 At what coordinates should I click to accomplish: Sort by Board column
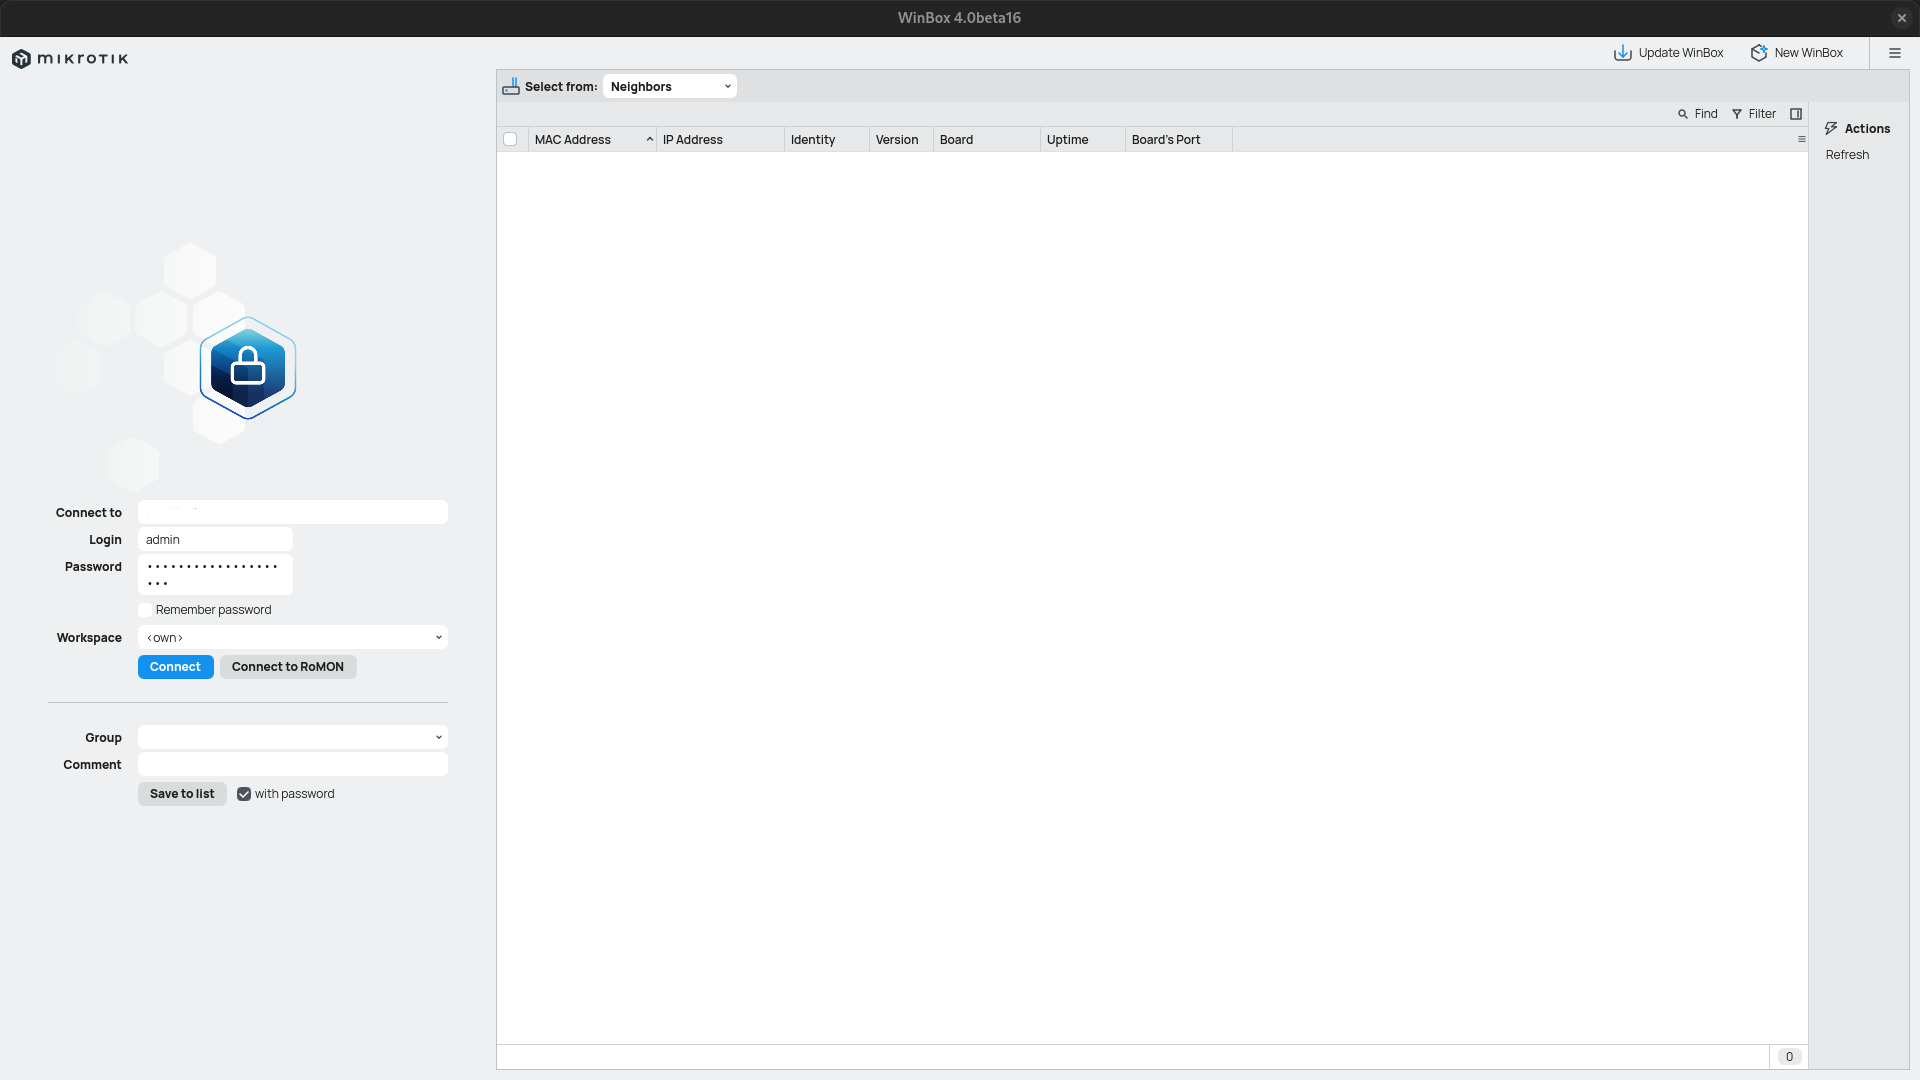click(987, 140)
